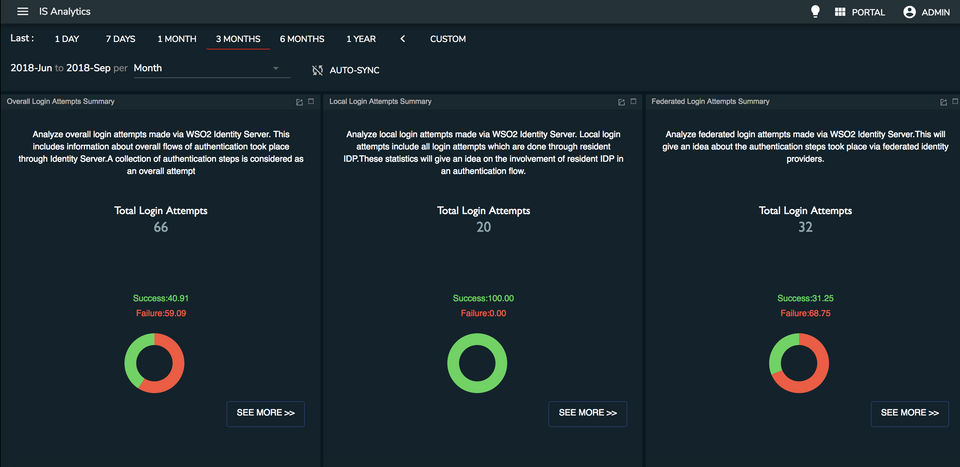Open the hamburger navigation menu
Viewport: 960px width, 467px height.
pyautogui.click(x=23, y=12)
